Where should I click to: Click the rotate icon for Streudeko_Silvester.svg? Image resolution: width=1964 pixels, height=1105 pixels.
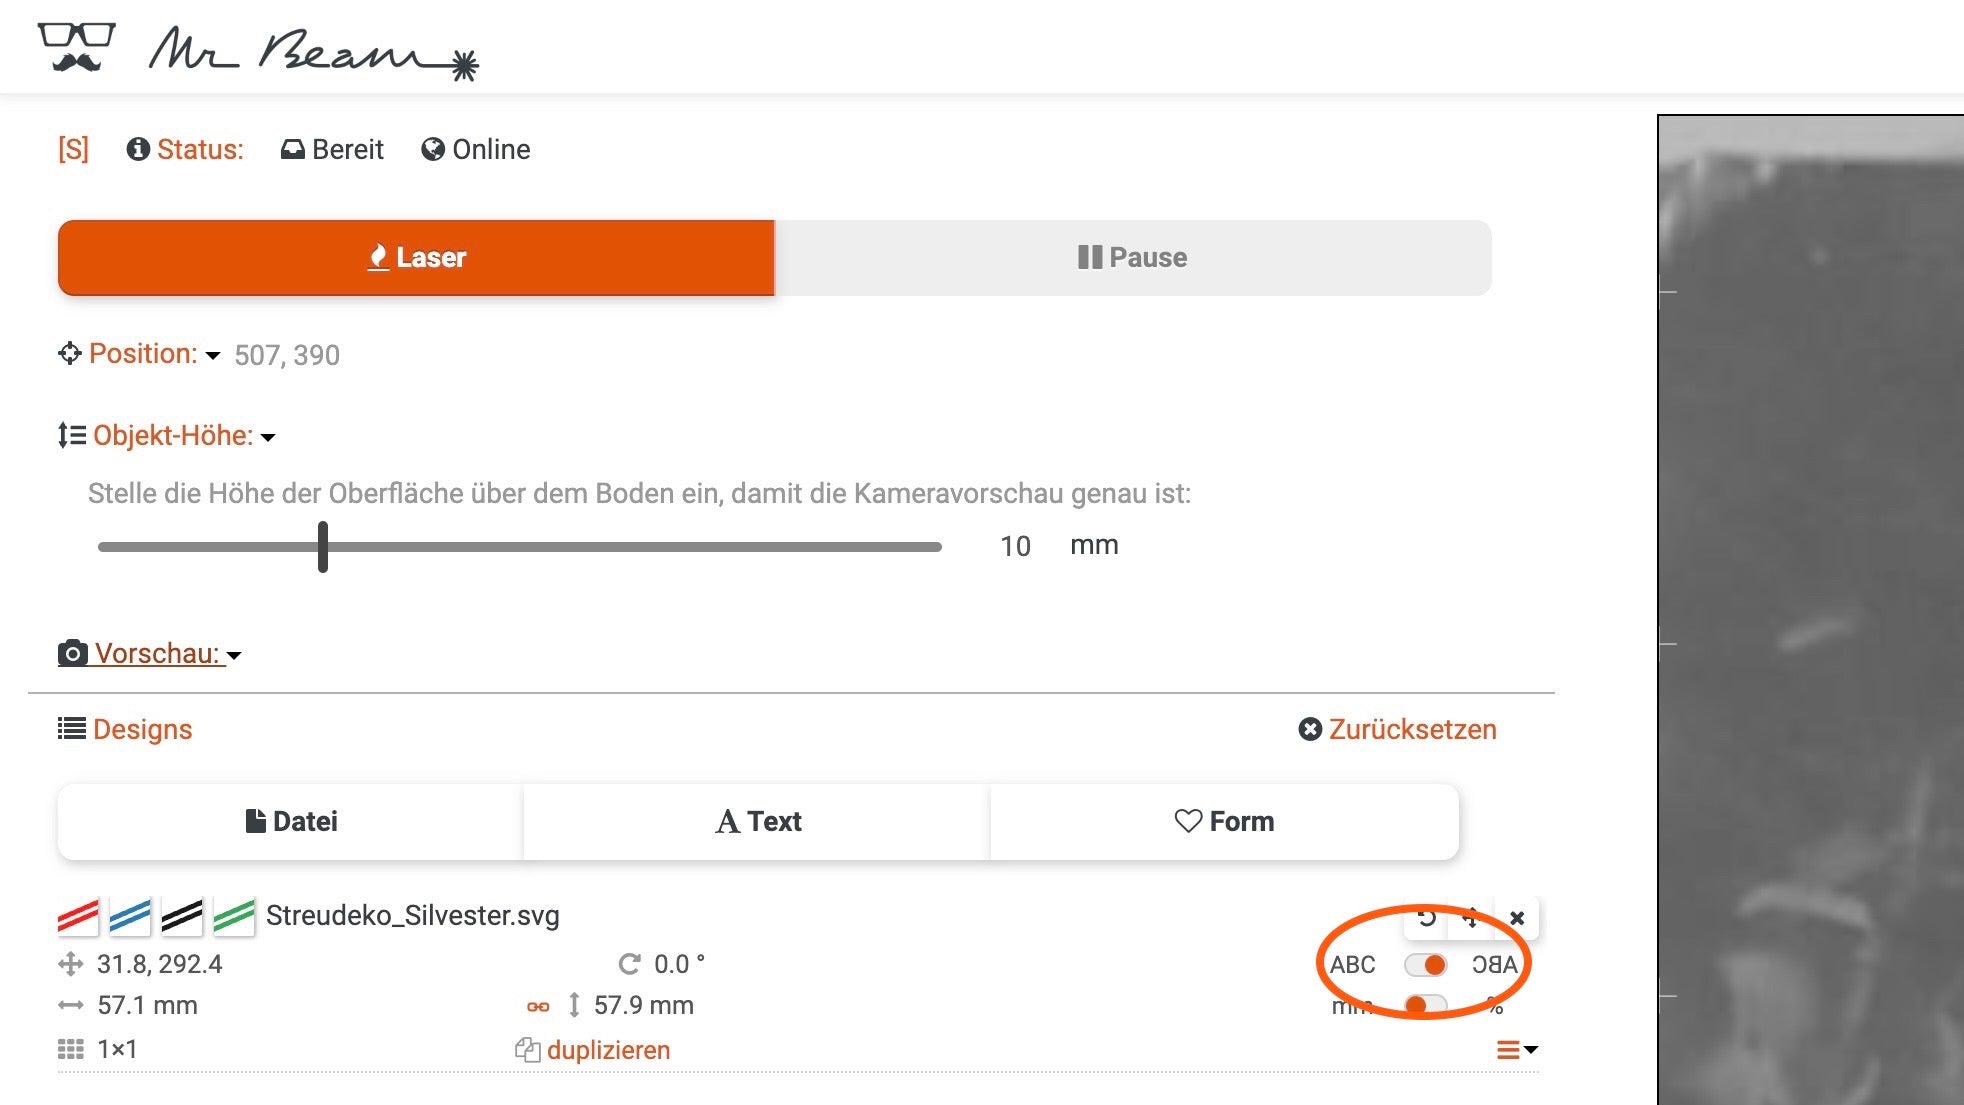[1428, 916]
